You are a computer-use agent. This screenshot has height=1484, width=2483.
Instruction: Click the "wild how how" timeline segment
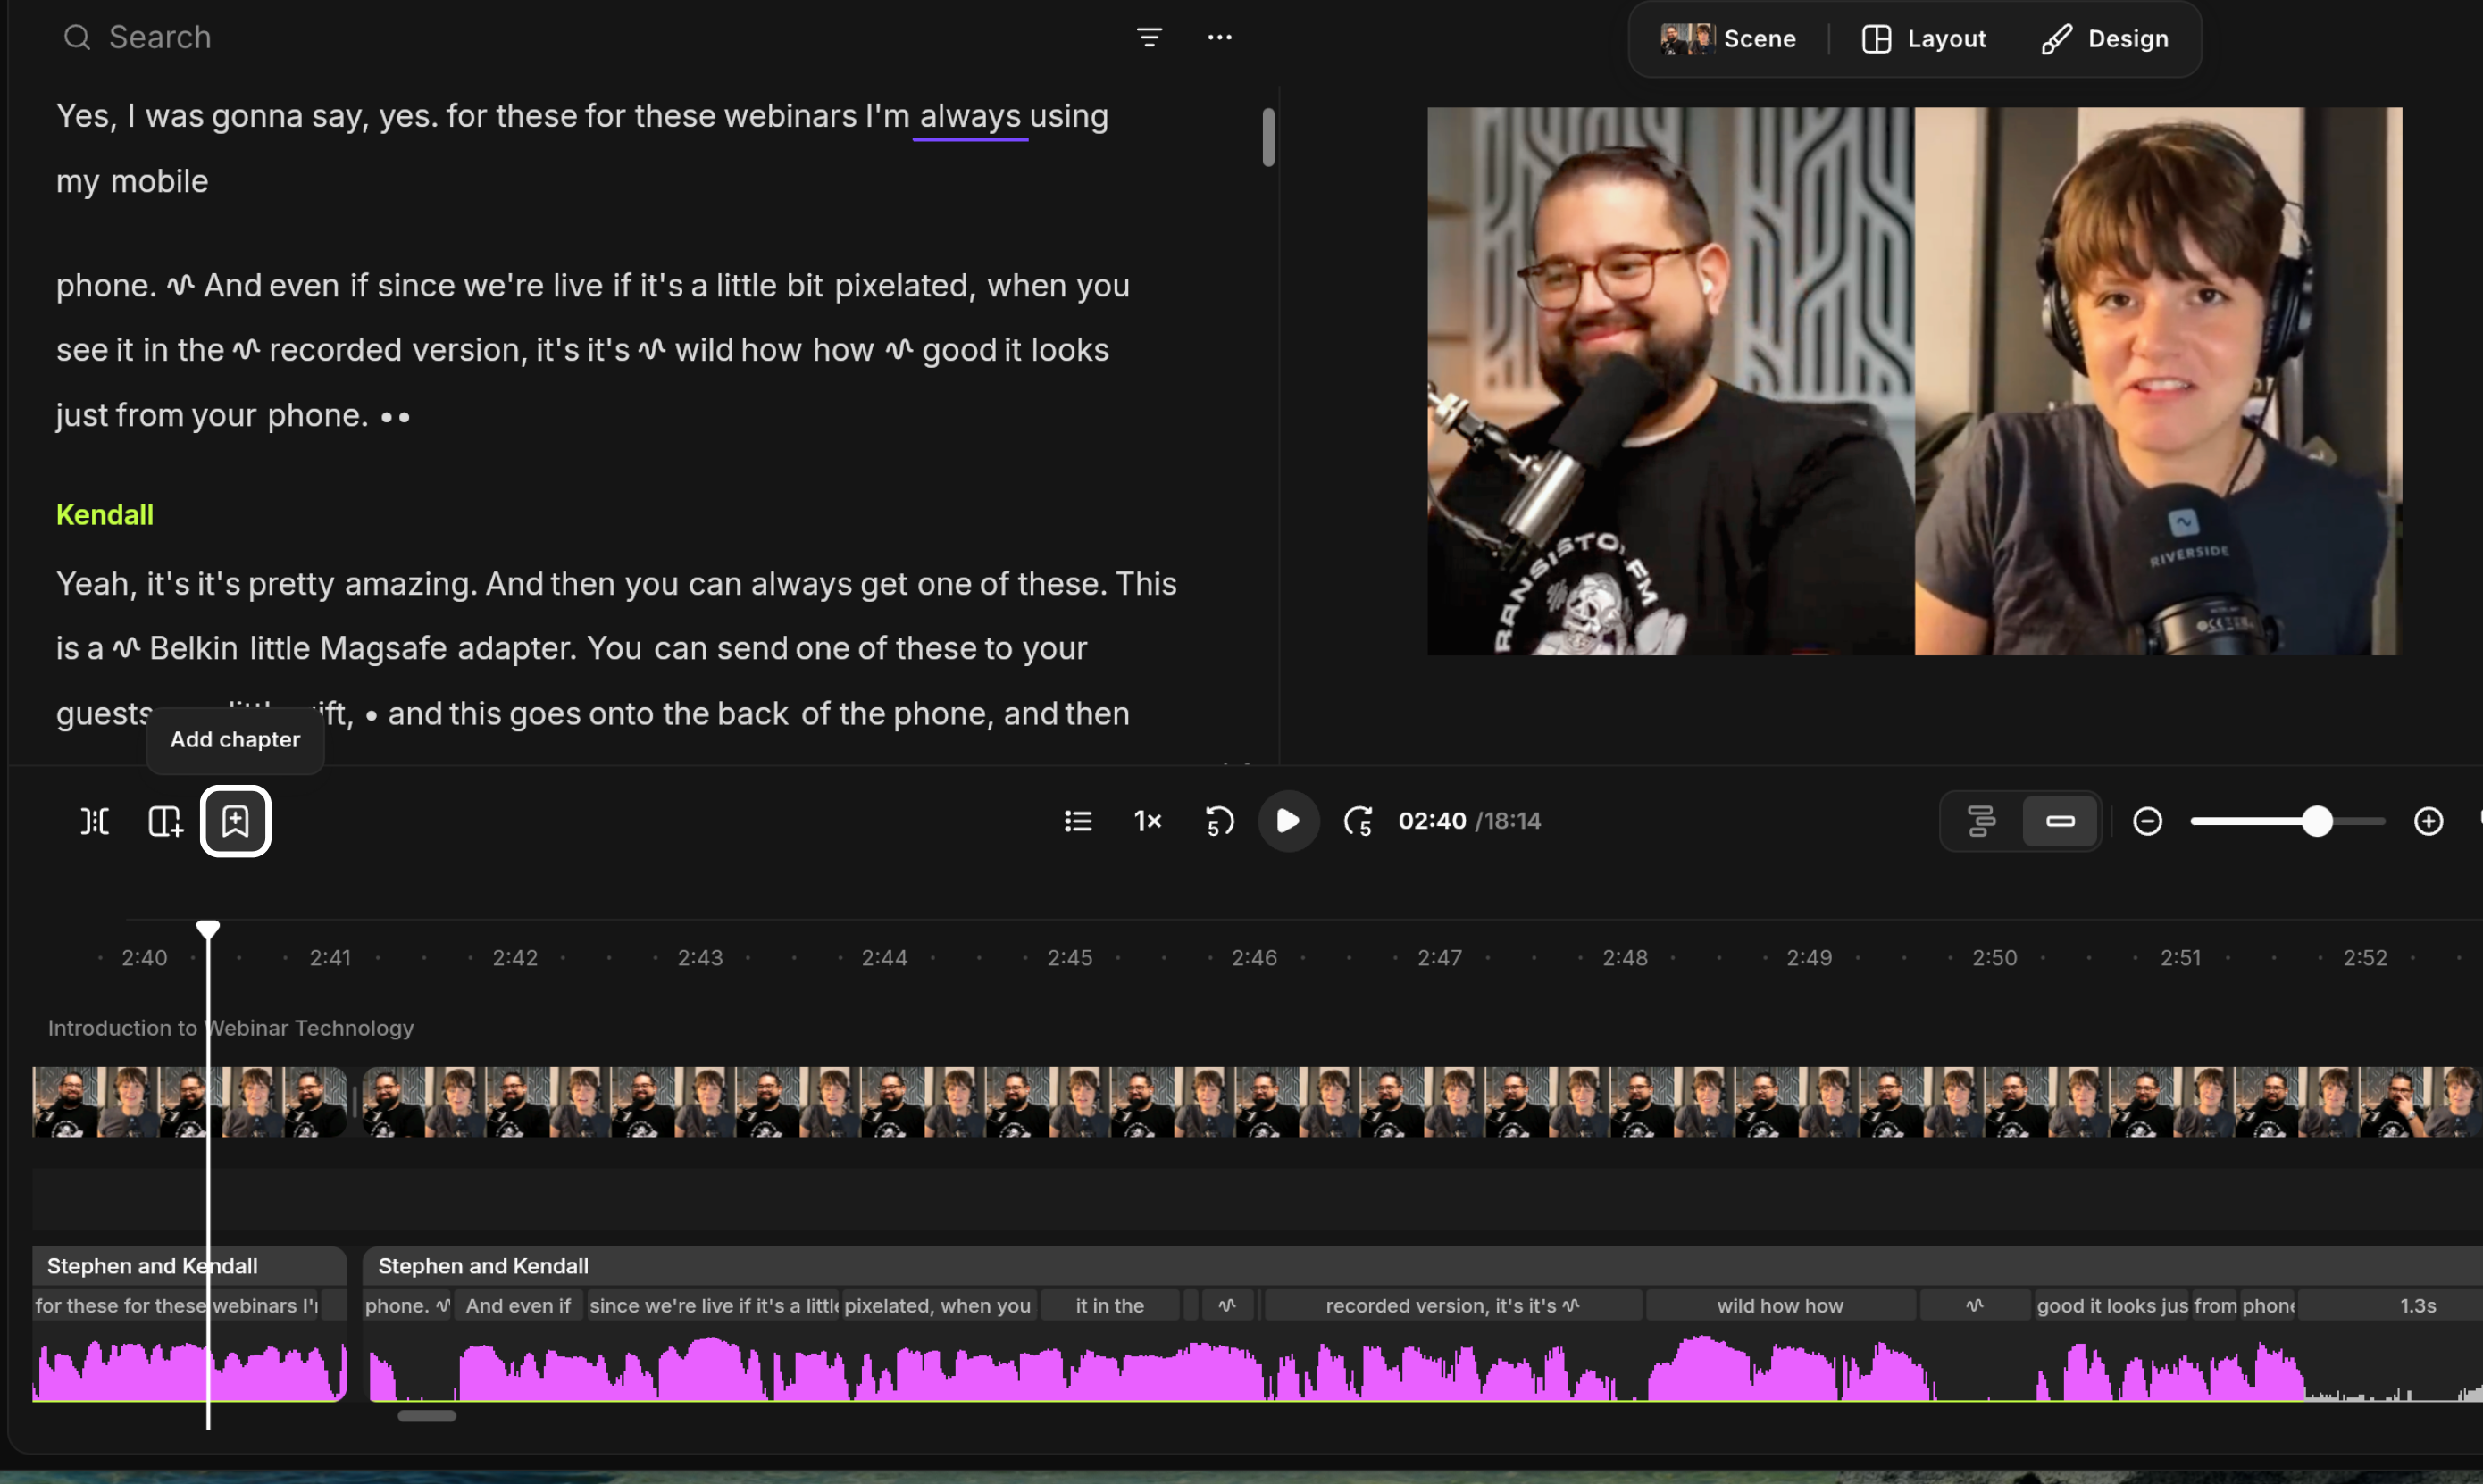pyautogui.click(x=1780, y=1306)
